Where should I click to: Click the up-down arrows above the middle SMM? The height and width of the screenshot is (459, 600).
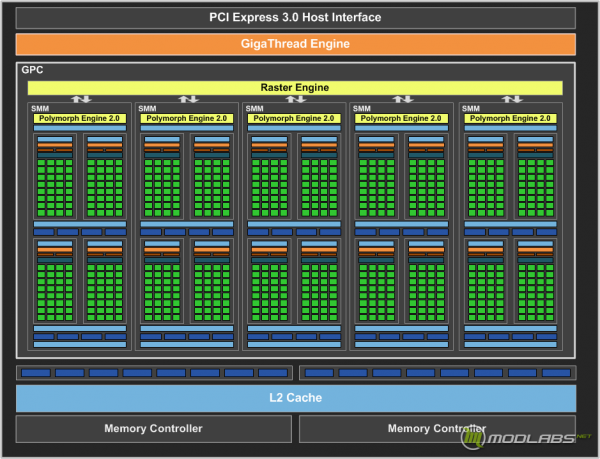tap(295, 99)
